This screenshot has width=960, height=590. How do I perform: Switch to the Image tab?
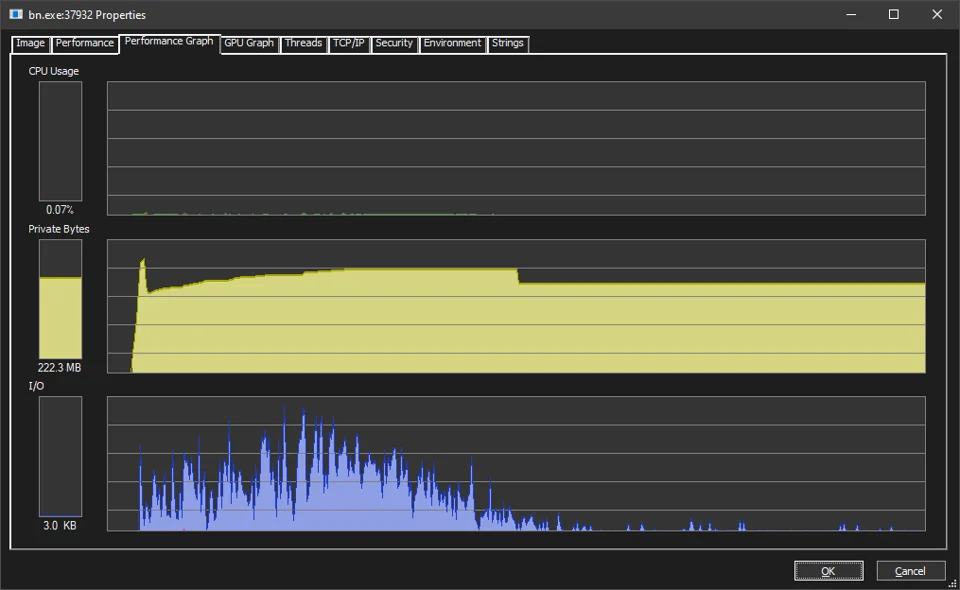[30, 43]
